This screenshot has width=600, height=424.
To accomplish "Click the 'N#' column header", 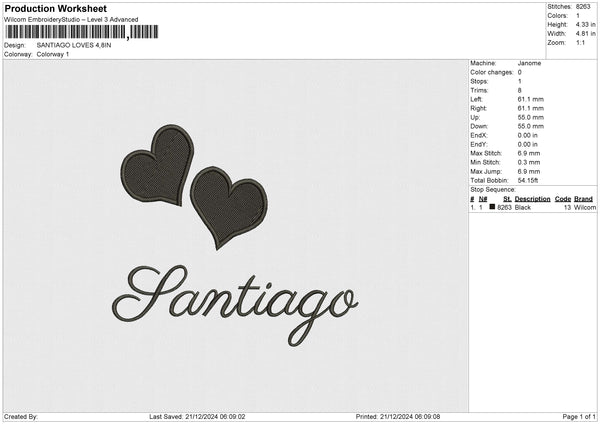I will pyautogui.click(x=483, y=199).
